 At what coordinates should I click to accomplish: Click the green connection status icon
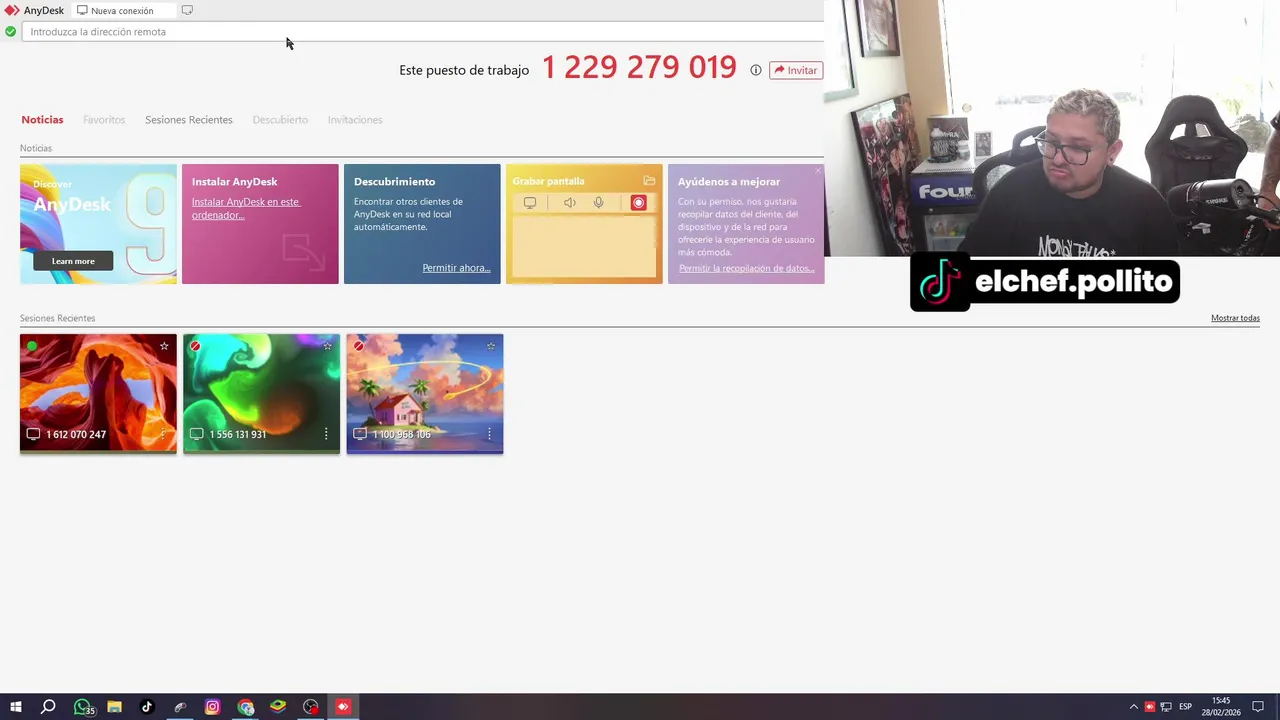(x=10, y=32)
